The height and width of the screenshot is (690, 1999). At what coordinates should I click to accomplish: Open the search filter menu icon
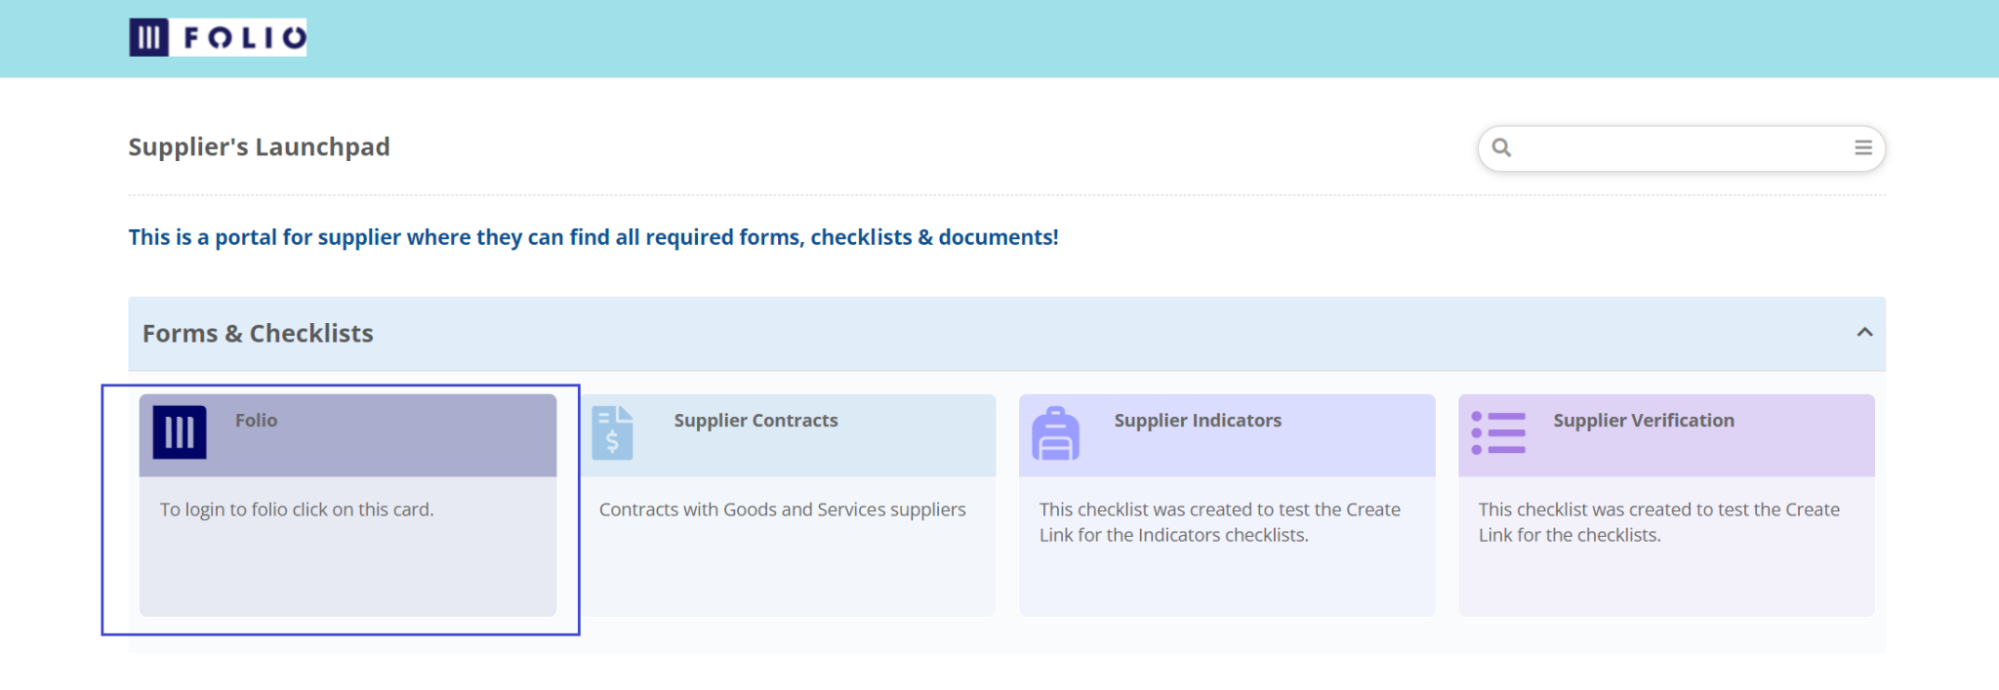tap(1863, 148)
